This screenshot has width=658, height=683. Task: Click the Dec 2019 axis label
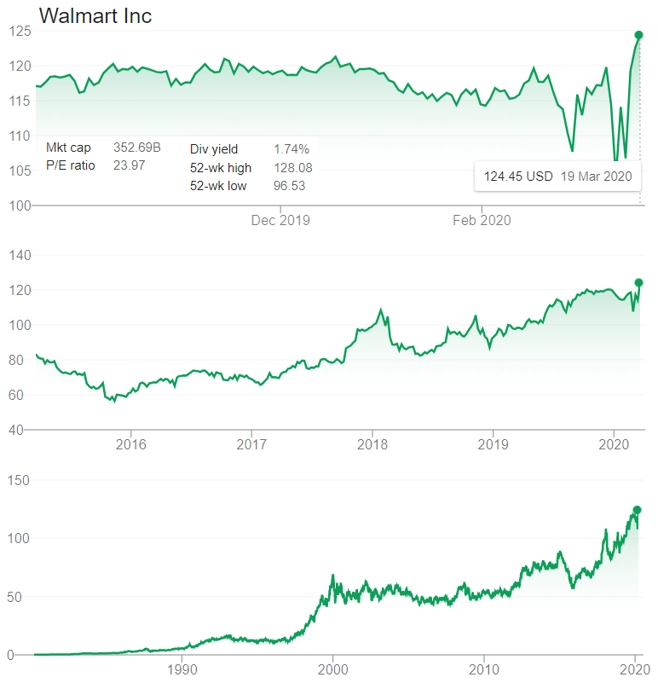tap(280, 220)
